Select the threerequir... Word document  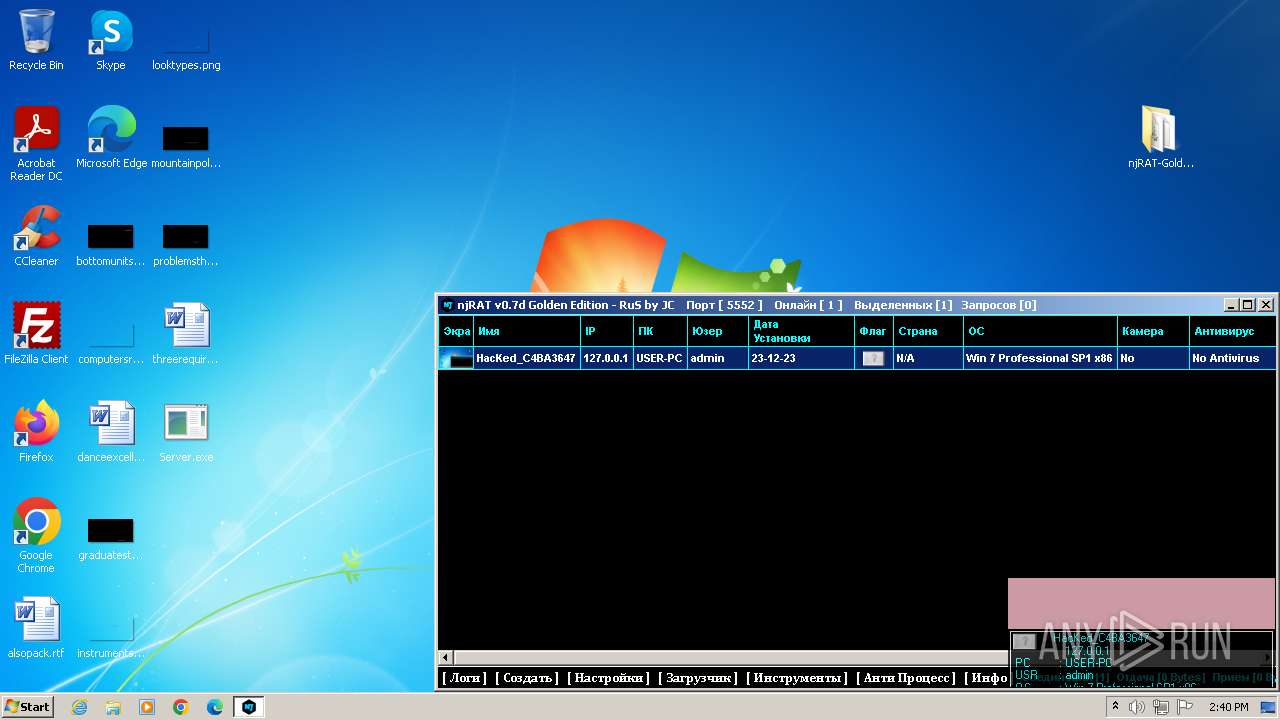point(186,334)
